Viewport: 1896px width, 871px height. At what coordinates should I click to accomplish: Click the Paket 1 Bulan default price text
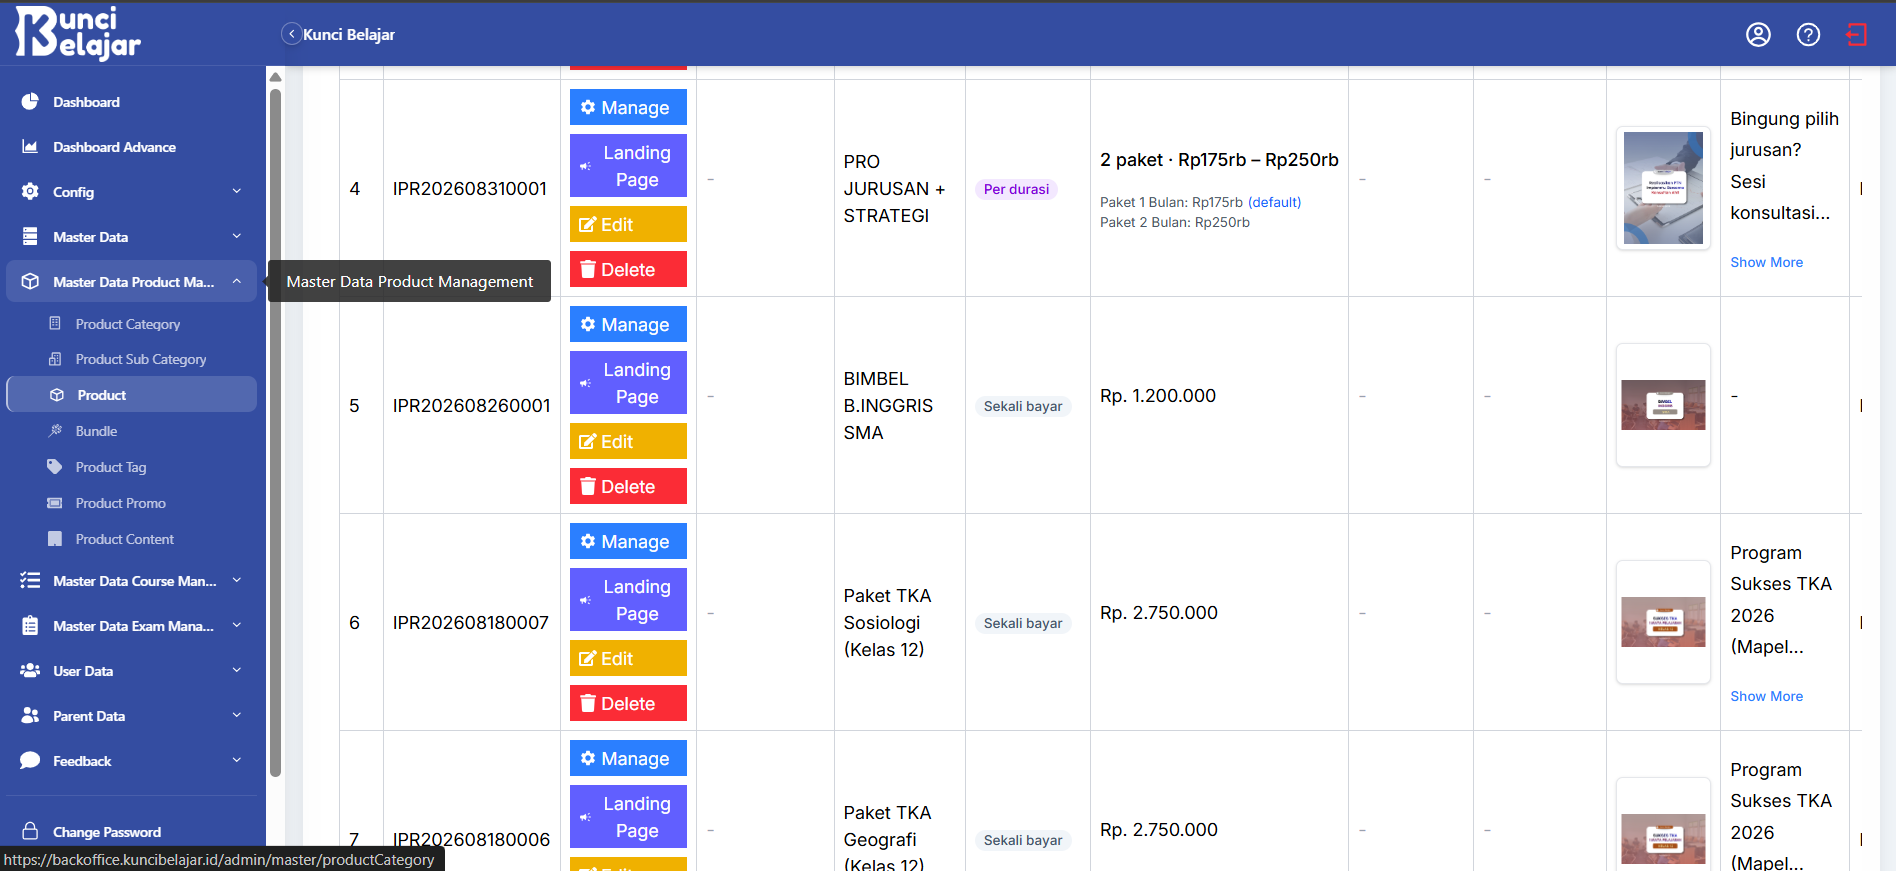click(x=1200, y=202)
